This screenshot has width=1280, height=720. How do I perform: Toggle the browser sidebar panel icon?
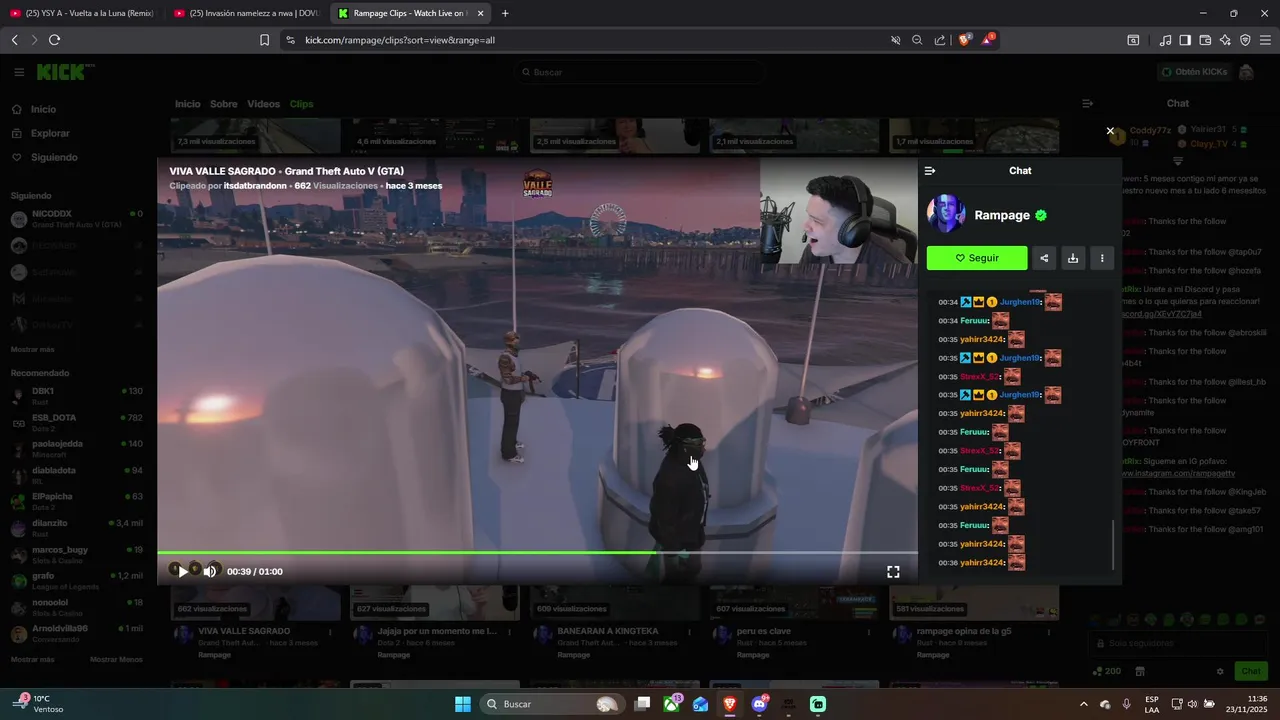[1185, 40]
